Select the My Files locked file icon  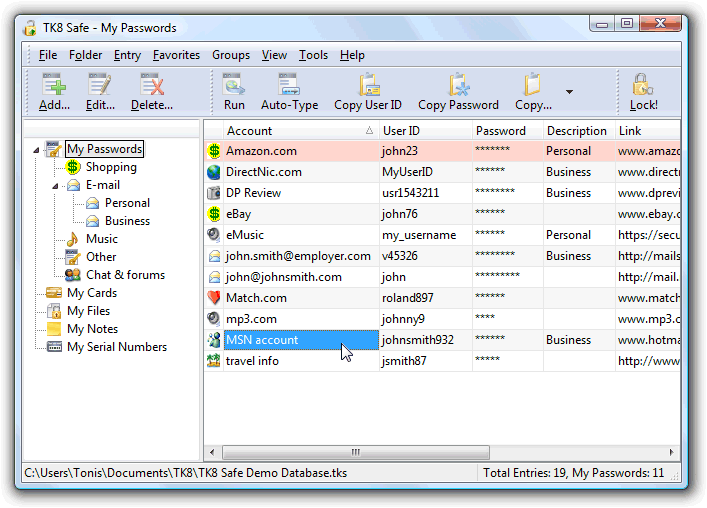[54, 311]
